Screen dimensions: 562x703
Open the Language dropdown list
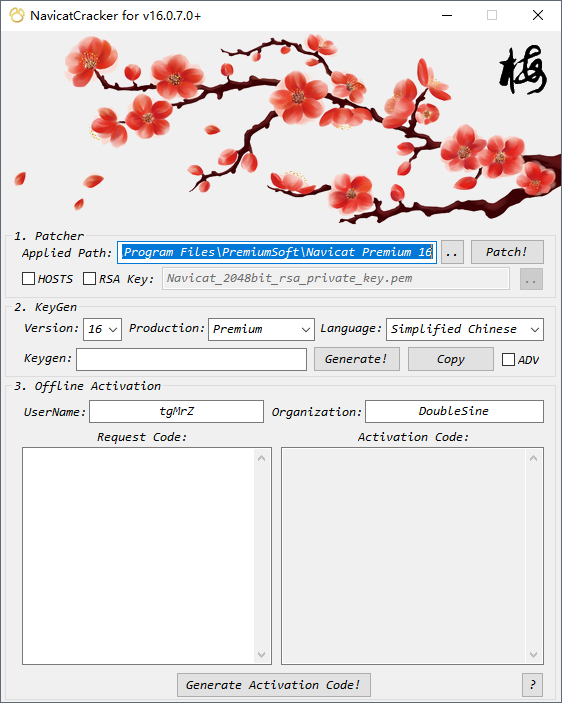(x=465, y=330)
